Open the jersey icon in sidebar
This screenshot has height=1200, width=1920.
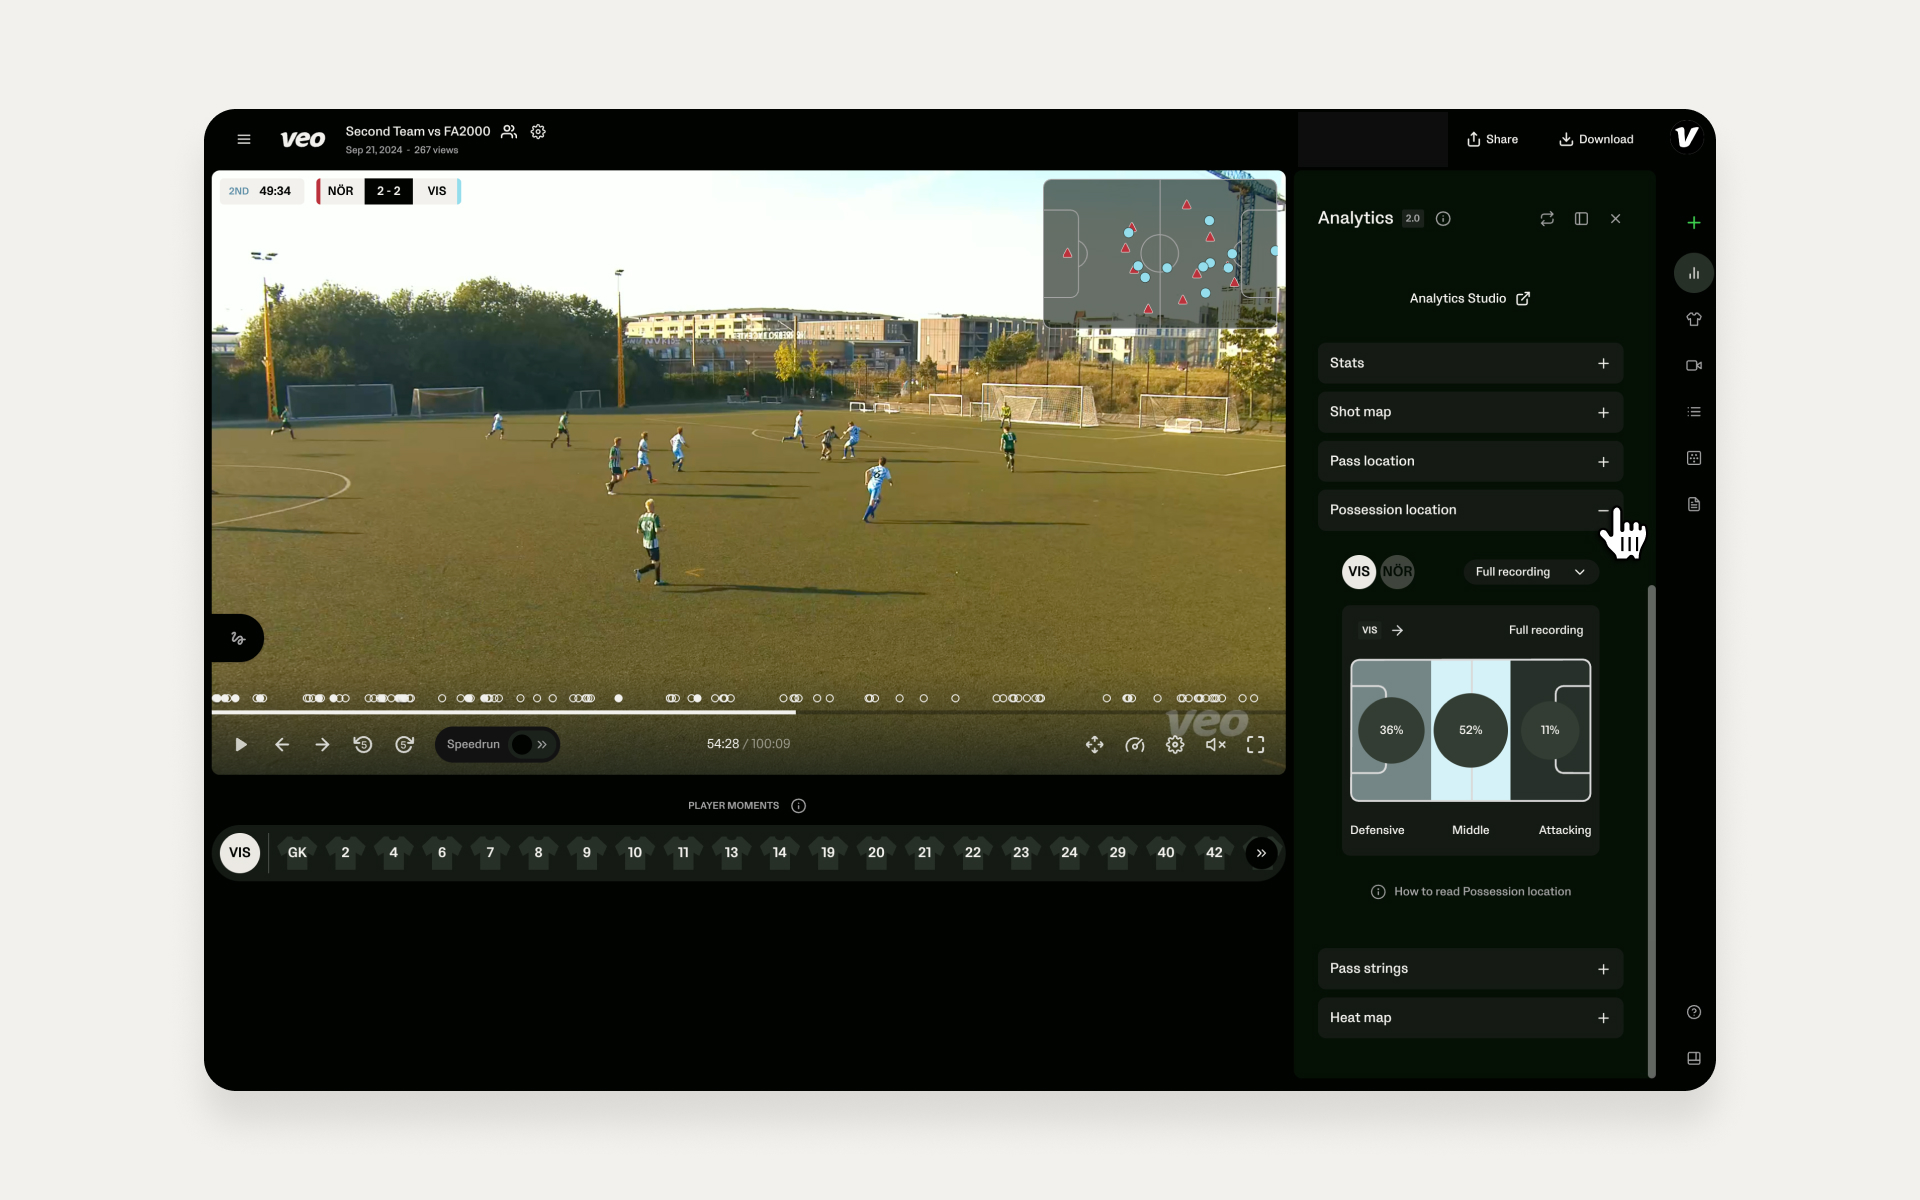tap(1693, 319)
